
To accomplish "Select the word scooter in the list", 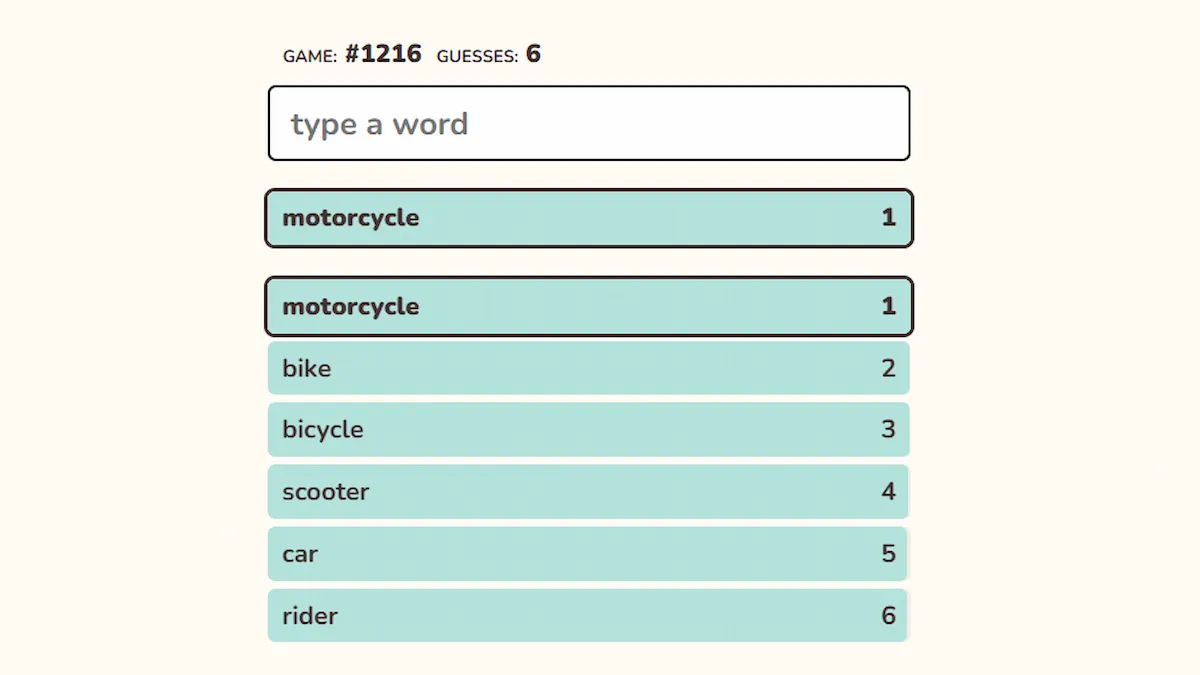I will tap(325, 492).
